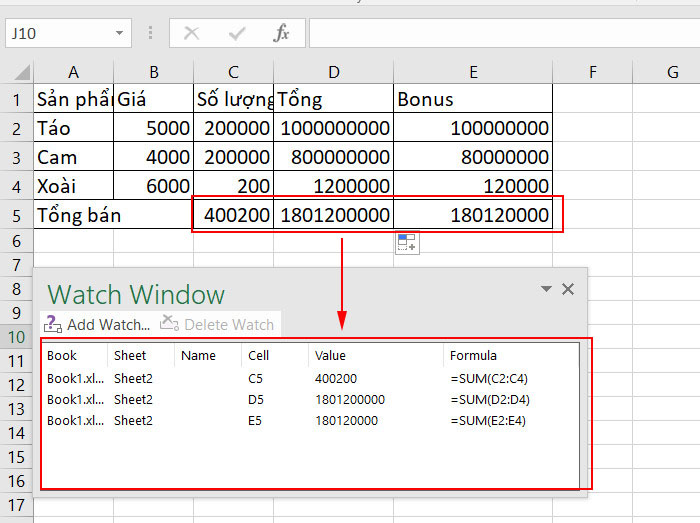Click Add Watch button
Image resolution: width=700 pixels, height=523 pixels.
(97, 324)
